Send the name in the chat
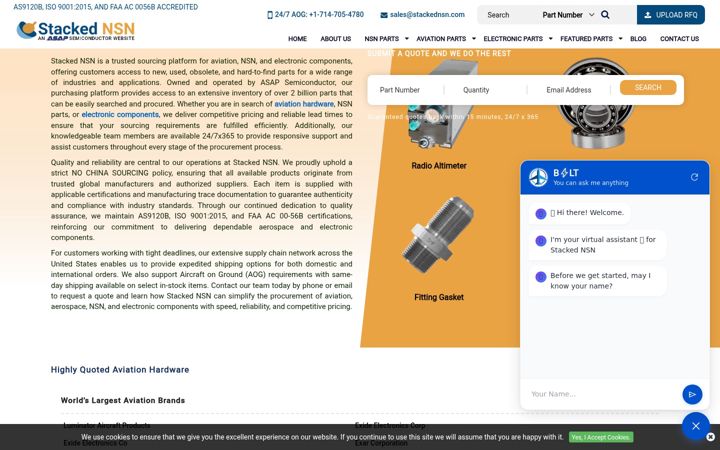Viewport: 720px width, 450px height. tap(692, 394)
